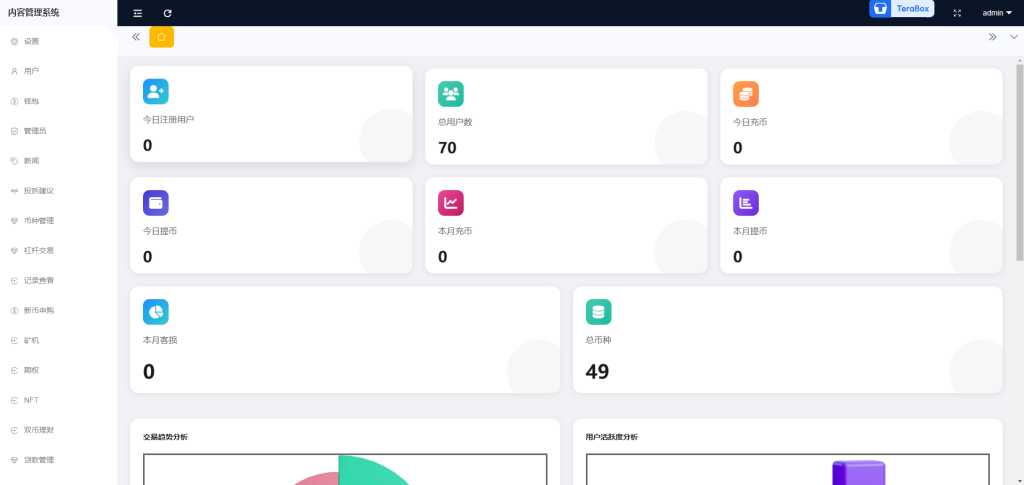Image resolution: width=1024 pixels, height=485 pixels.
Task: Toggle fullscreen mode icon
Action: (x=957, y=13)
